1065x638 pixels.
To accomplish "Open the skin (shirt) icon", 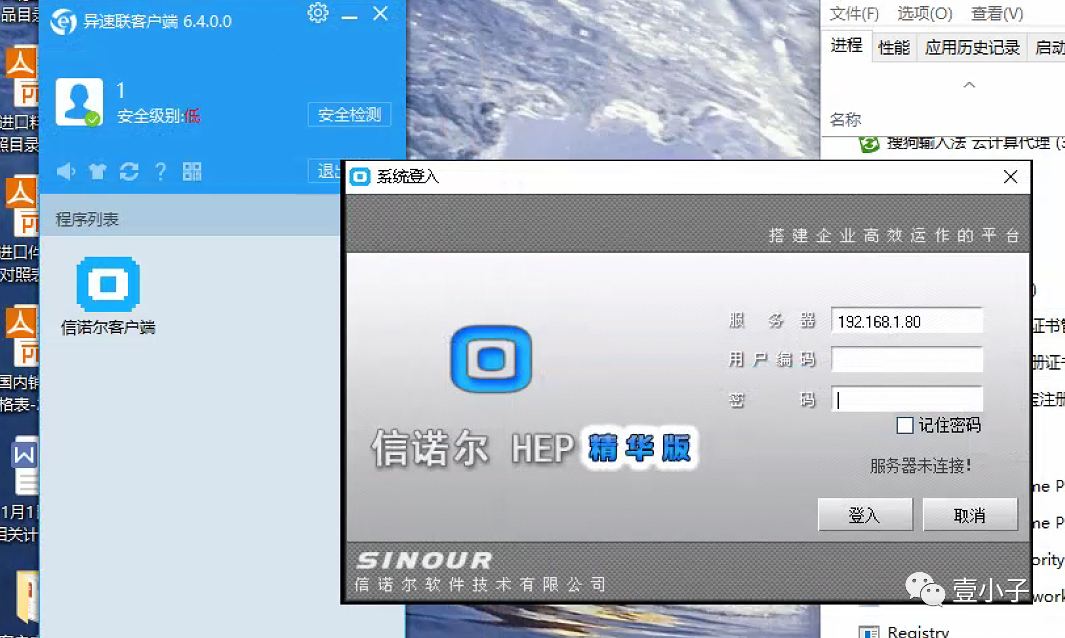I will pos(97,171).
